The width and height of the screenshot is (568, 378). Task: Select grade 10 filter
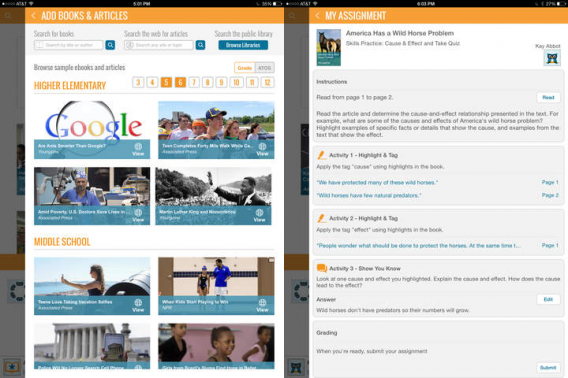pyautogui.click(x=236, y=82)
